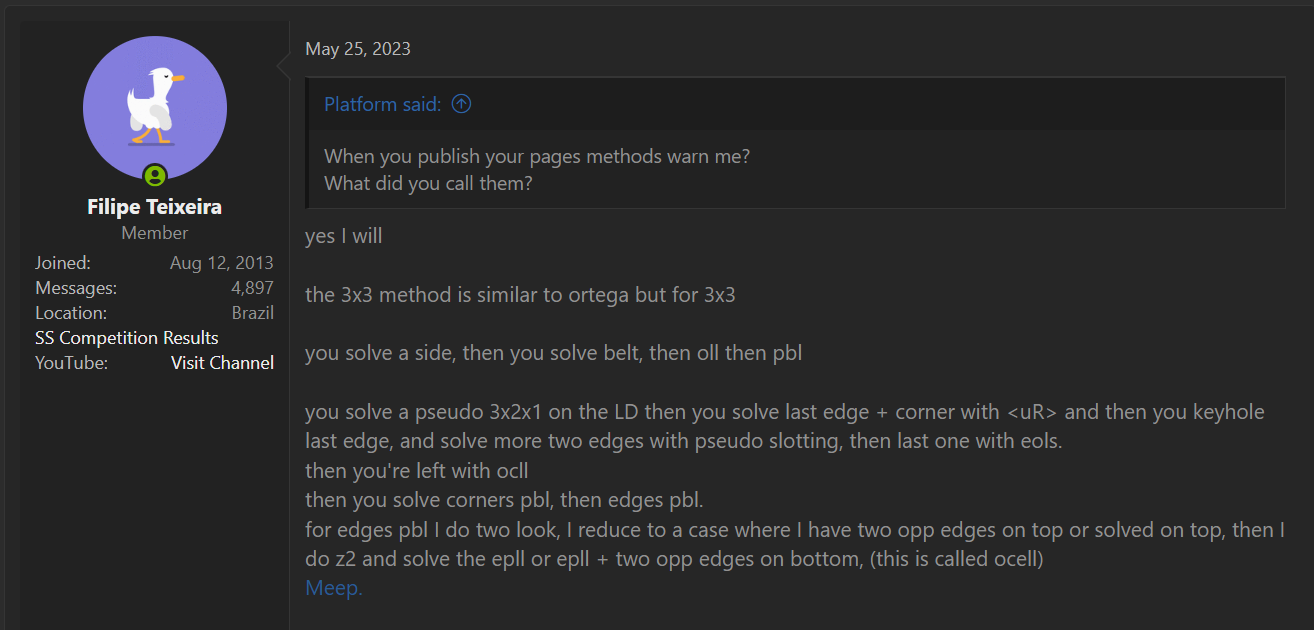1314x630 pixels.
Task: Follow the Visit Channel YouTube link
Action: (x=222, y=363)
